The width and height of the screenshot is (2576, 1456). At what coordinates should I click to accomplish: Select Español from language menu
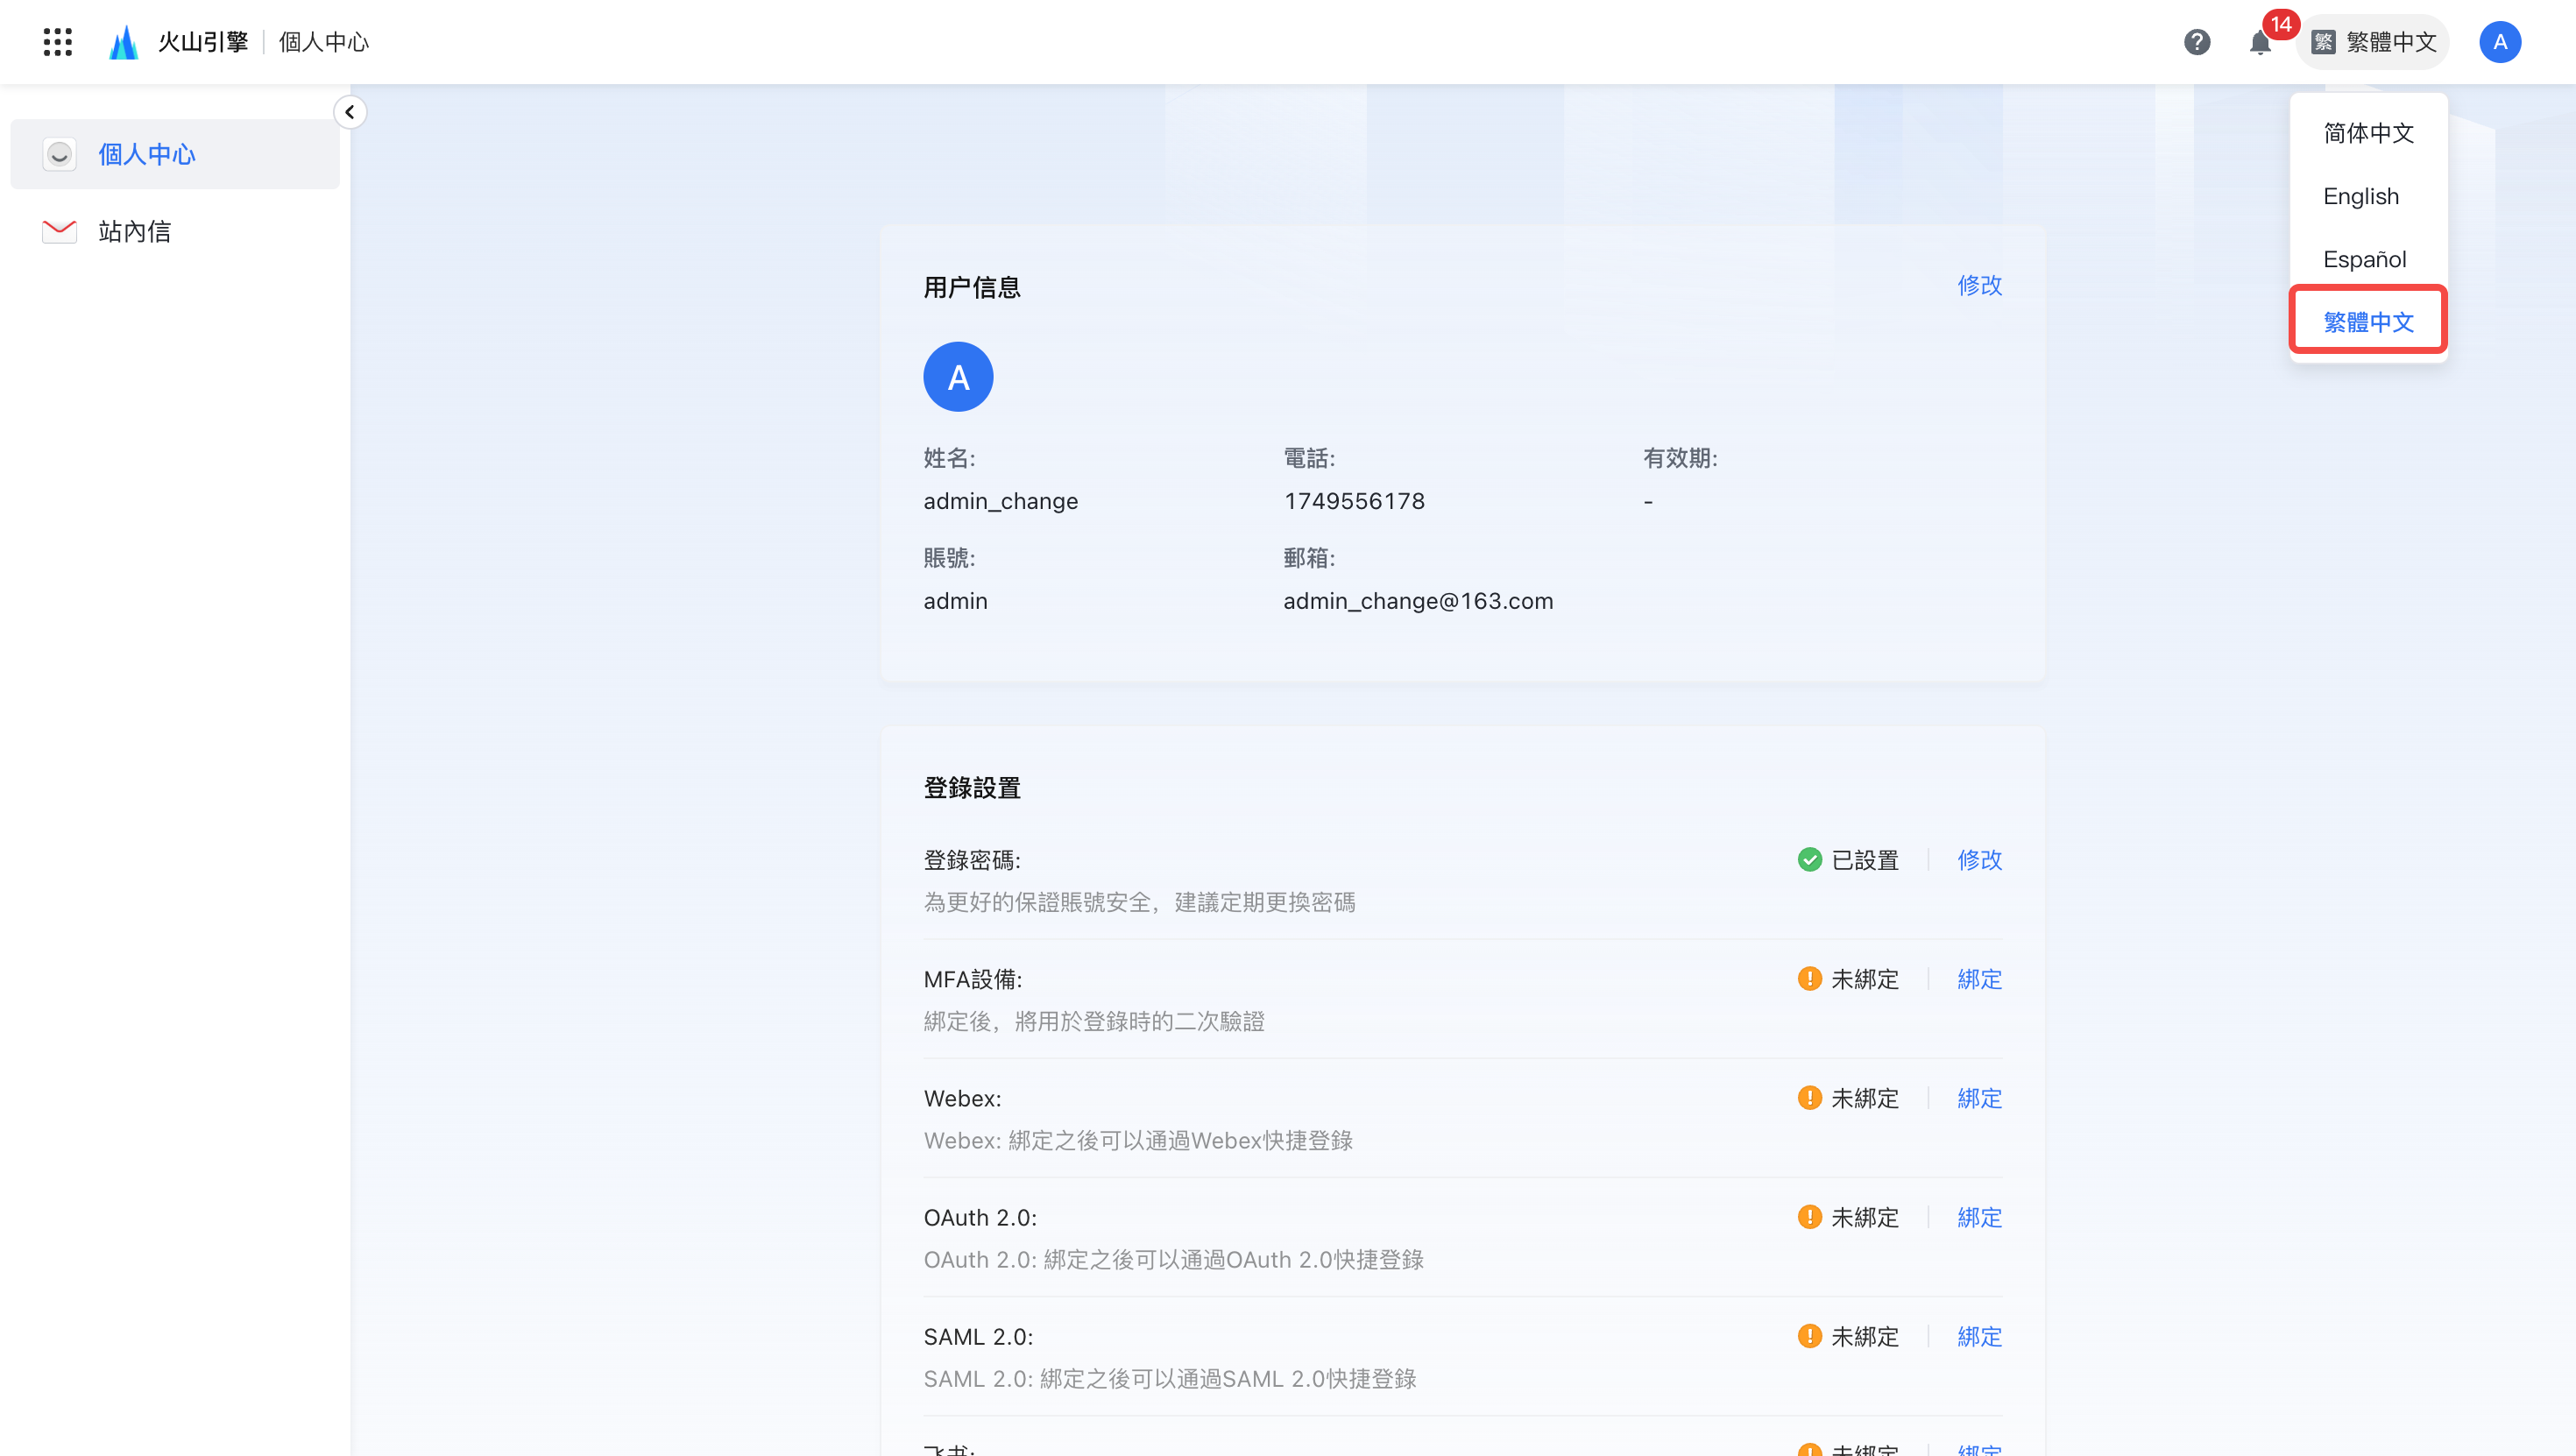2368,259
